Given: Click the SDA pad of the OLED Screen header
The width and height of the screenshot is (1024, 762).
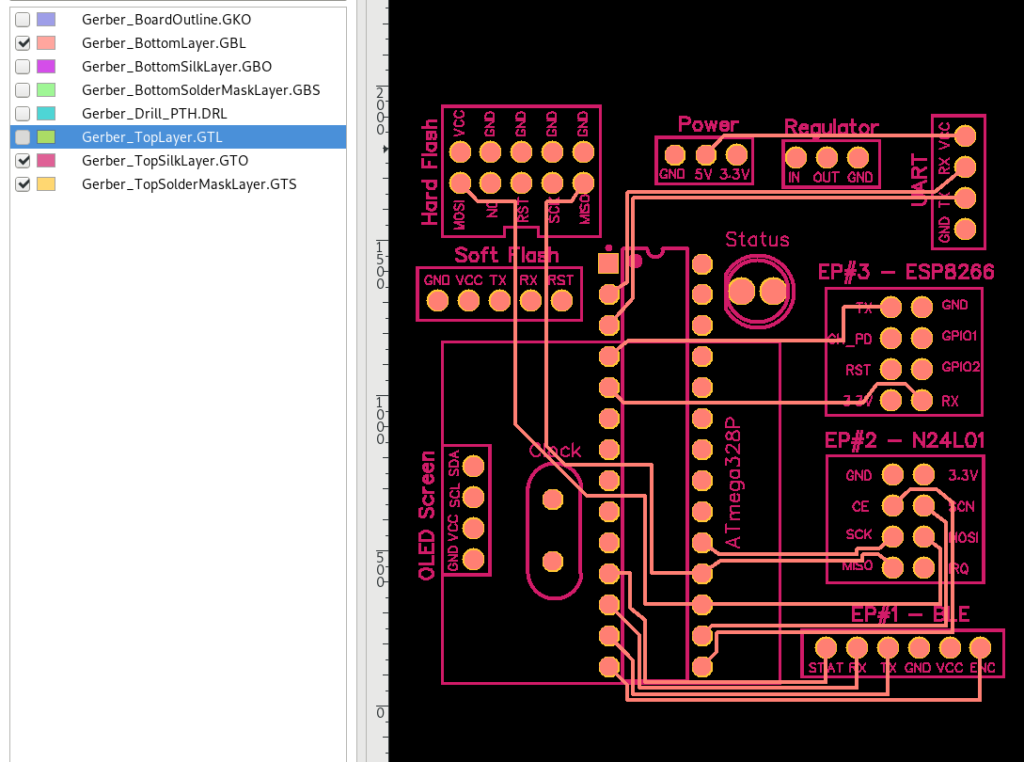Looking at the screenshot, I should [473, 466].
